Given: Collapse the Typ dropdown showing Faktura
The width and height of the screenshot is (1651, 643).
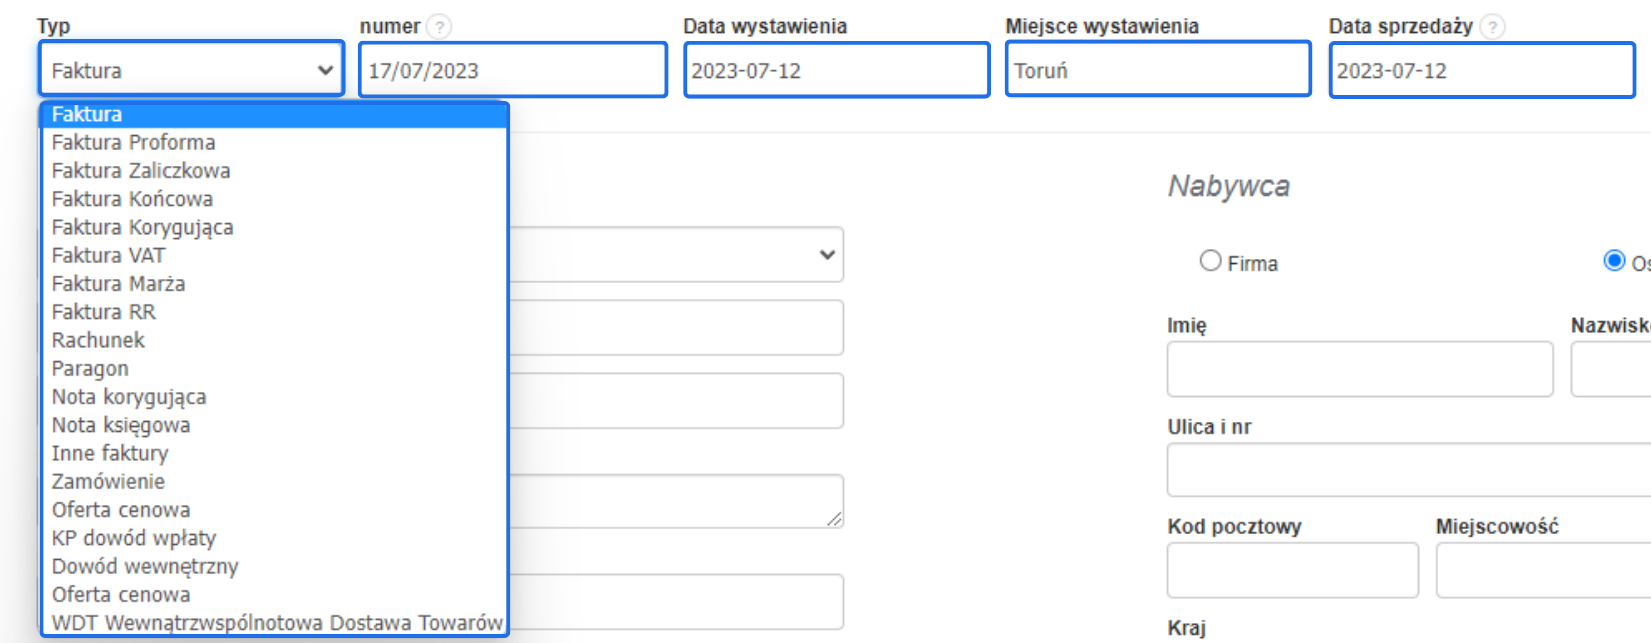Looking at the screenshot, I should tap(191, 70).
